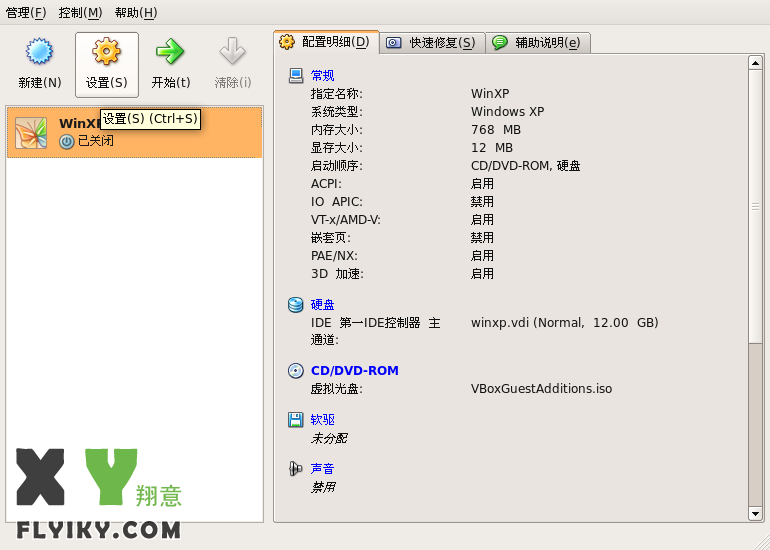Switch to the 辅助说明(e) tab
Screen dimensions: 770x550
[x=538, y=43]
